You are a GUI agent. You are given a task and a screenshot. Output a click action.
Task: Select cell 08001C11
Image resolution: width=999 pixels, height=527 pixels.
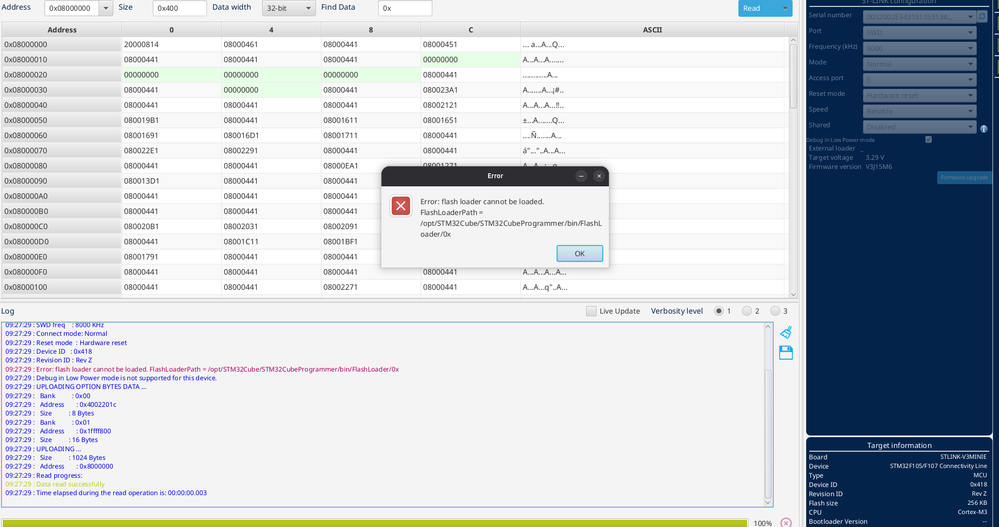click(271, 242)
